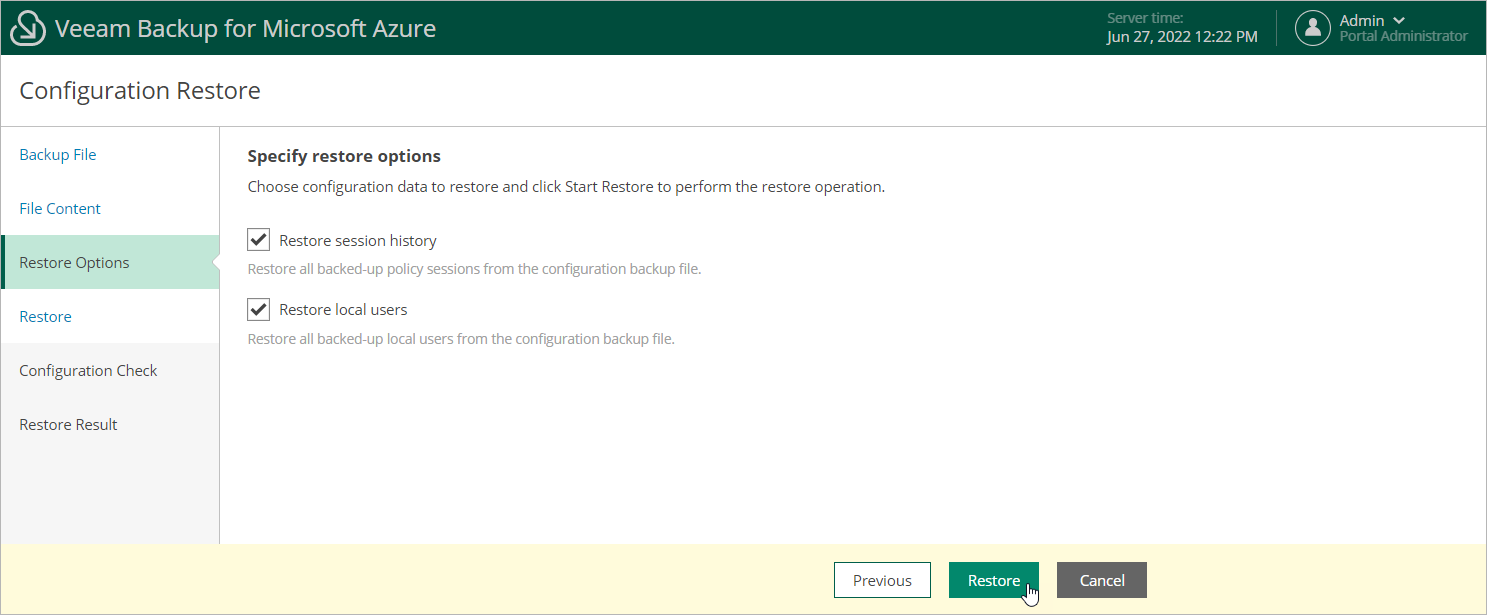This screenshot has height=615, width=1487.
Task: Click the 'Restore all backed-up policy sessions' description
Action: tap(474, 269)
